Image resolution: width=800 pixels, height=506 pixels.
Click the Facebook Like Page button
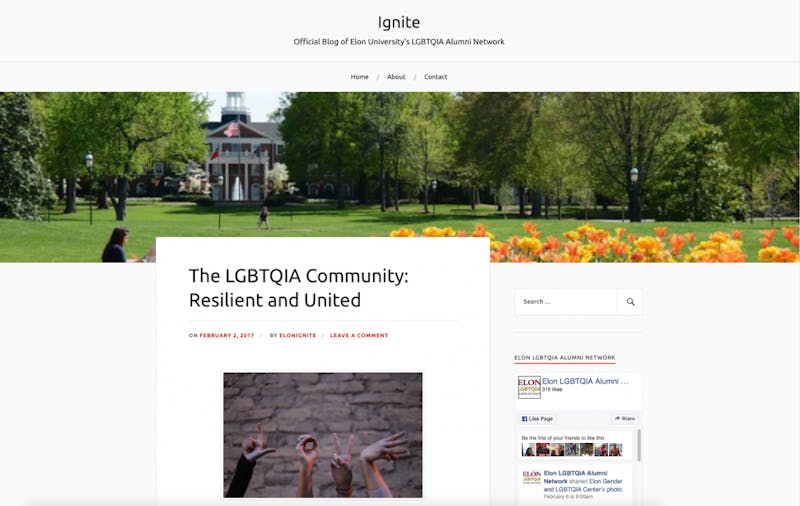tap(537, 419)
